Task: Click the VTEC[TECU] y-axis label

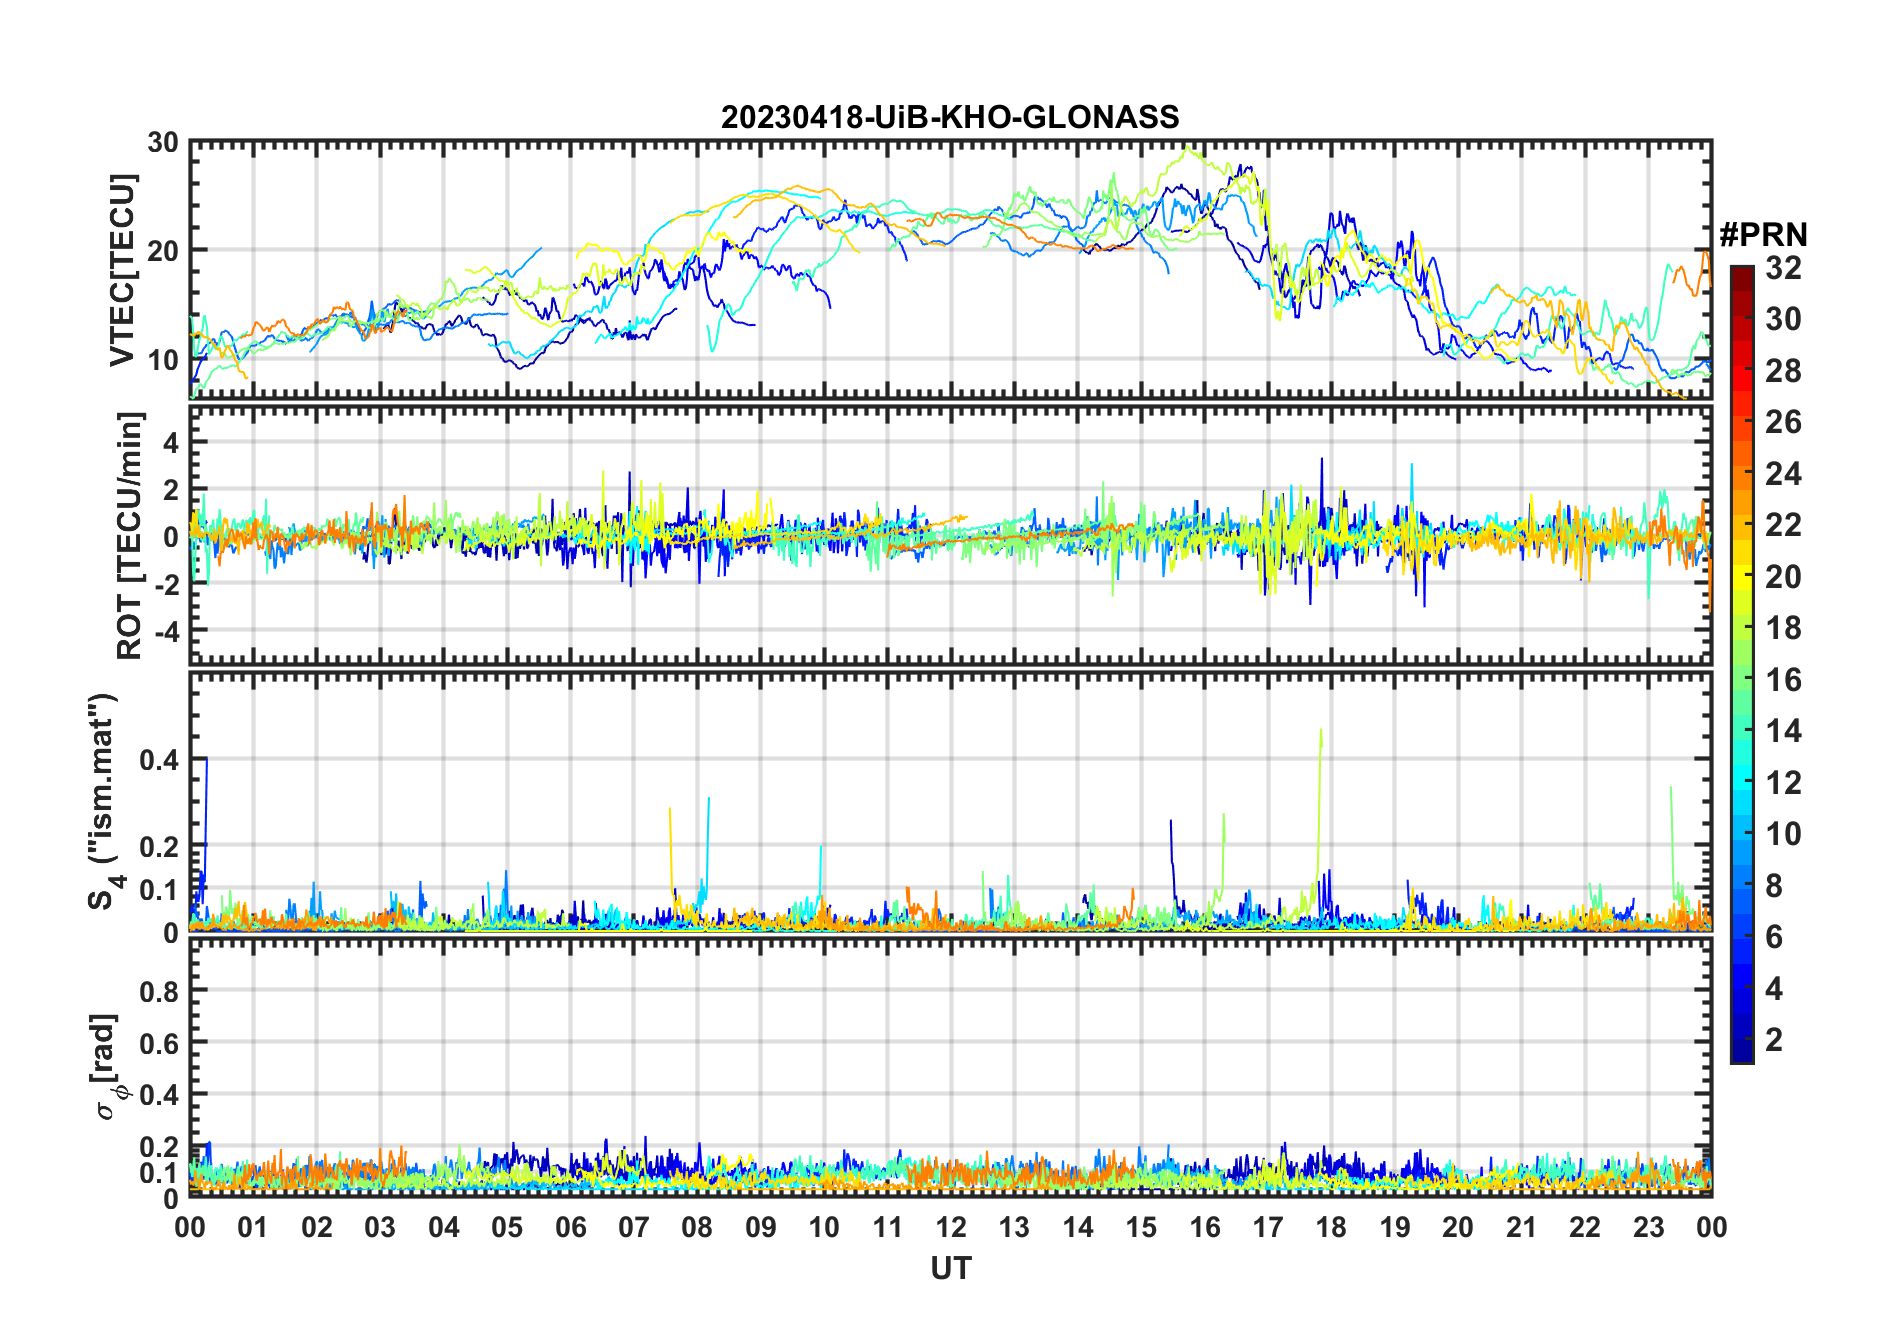Action: click(x=122, y=270)
